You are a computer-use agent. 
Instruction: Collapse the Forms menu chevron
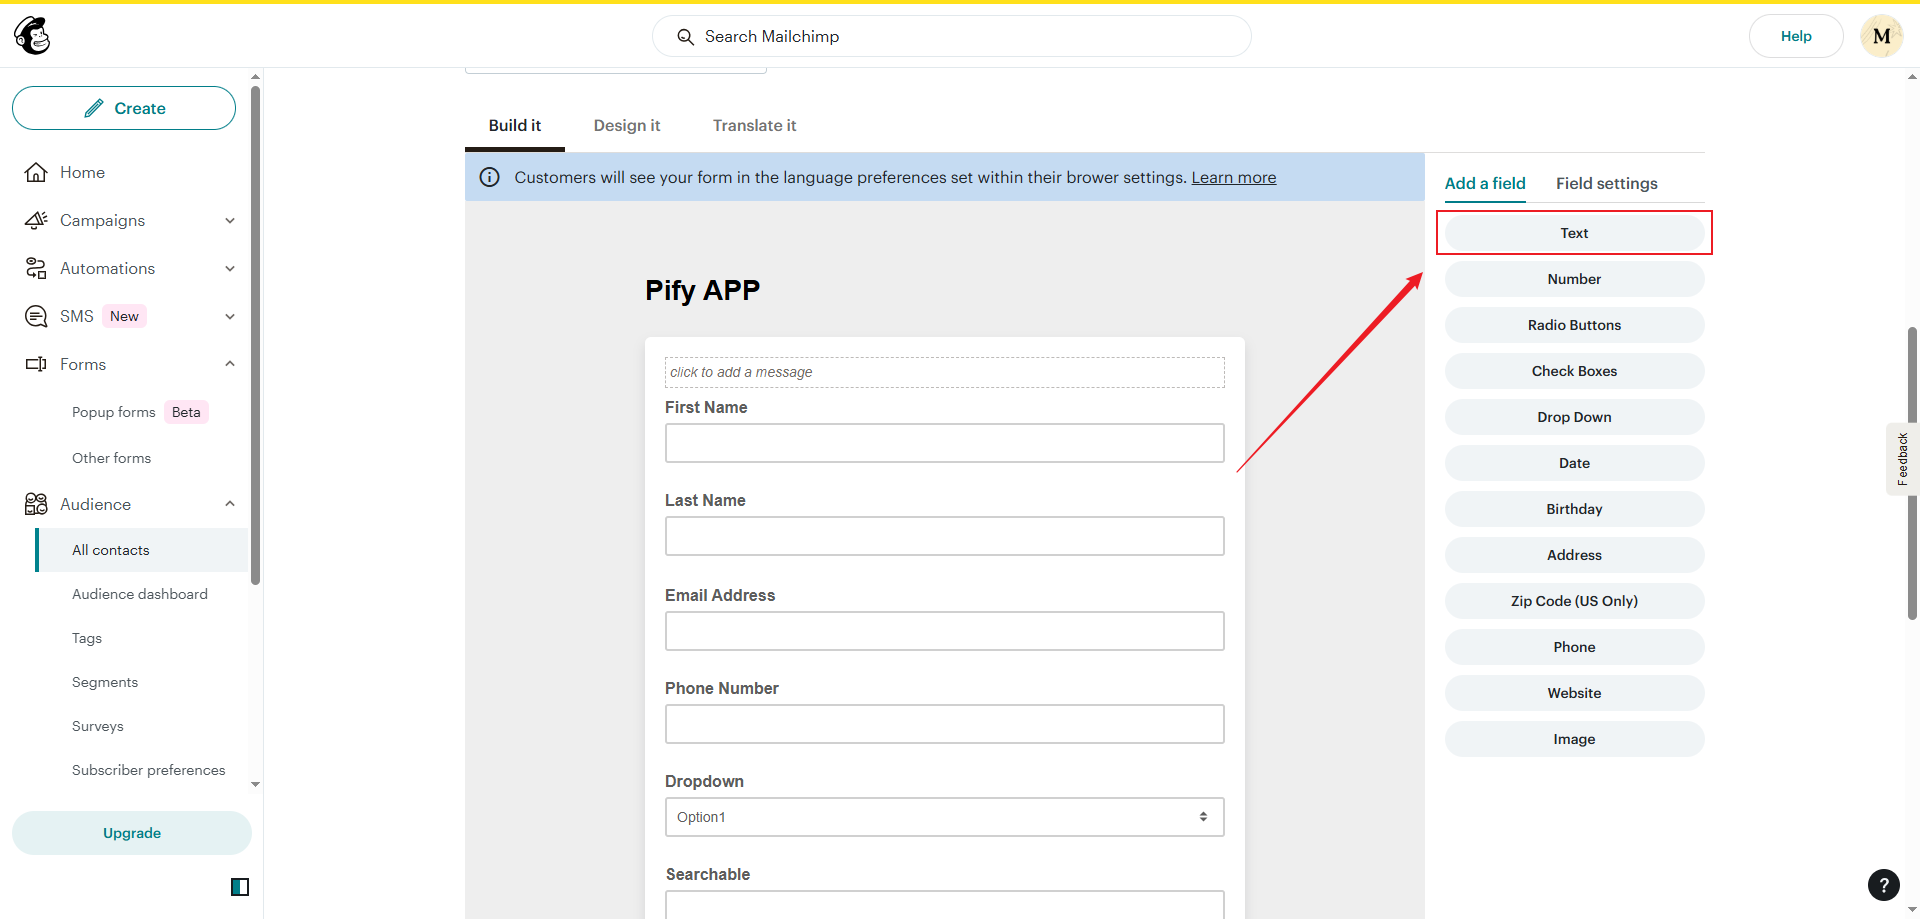[230, 364]
